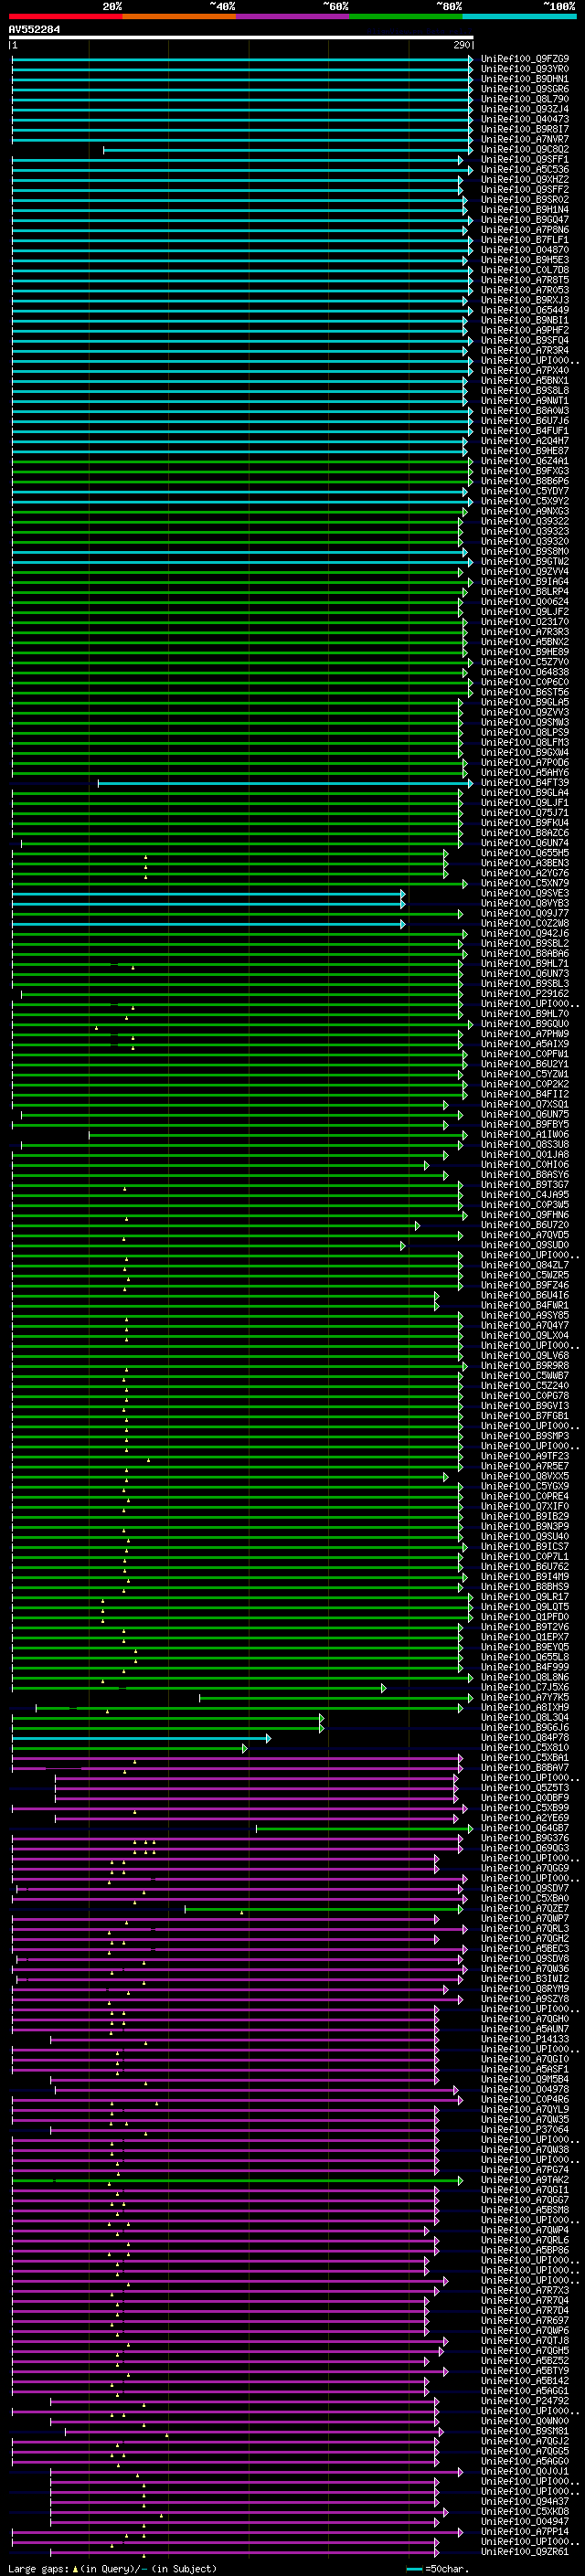Click UniRef100_Q39322 entry
585x2576 pixels.
point(525,521)
